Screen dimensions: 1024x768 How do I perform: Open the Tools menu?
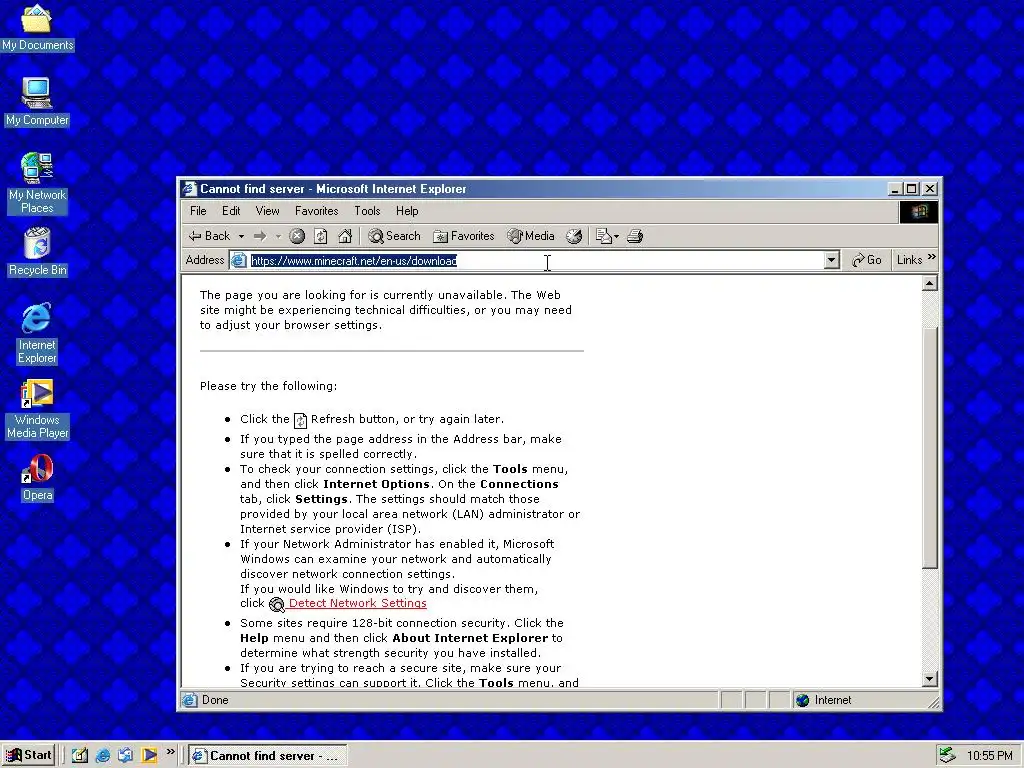pos(367,211)
